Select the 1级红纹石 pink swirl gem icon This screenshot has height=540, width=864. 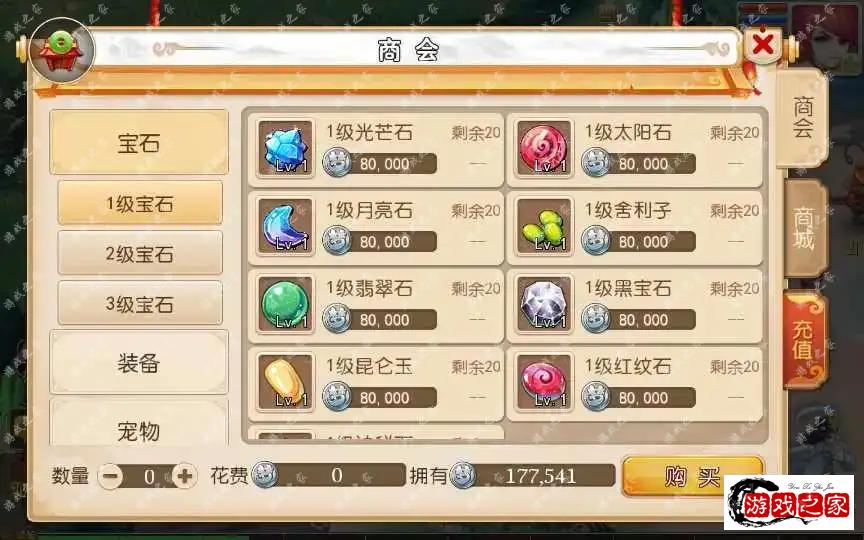pyautogui.click(x=544, y=382)
